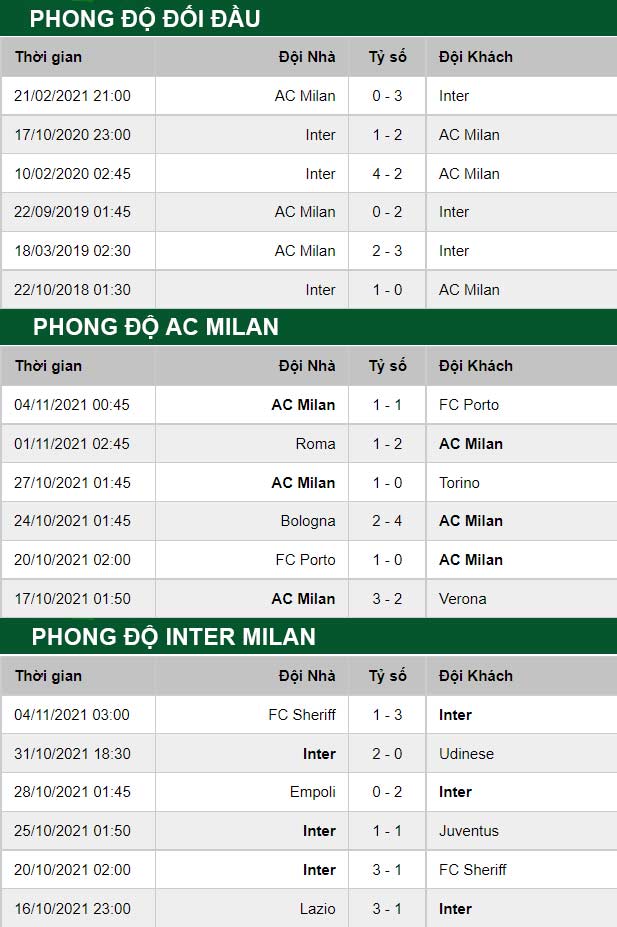Click Tỷ số column header in head-to-head table
Viewport: 617px width, 927px height.
(387, 57)
